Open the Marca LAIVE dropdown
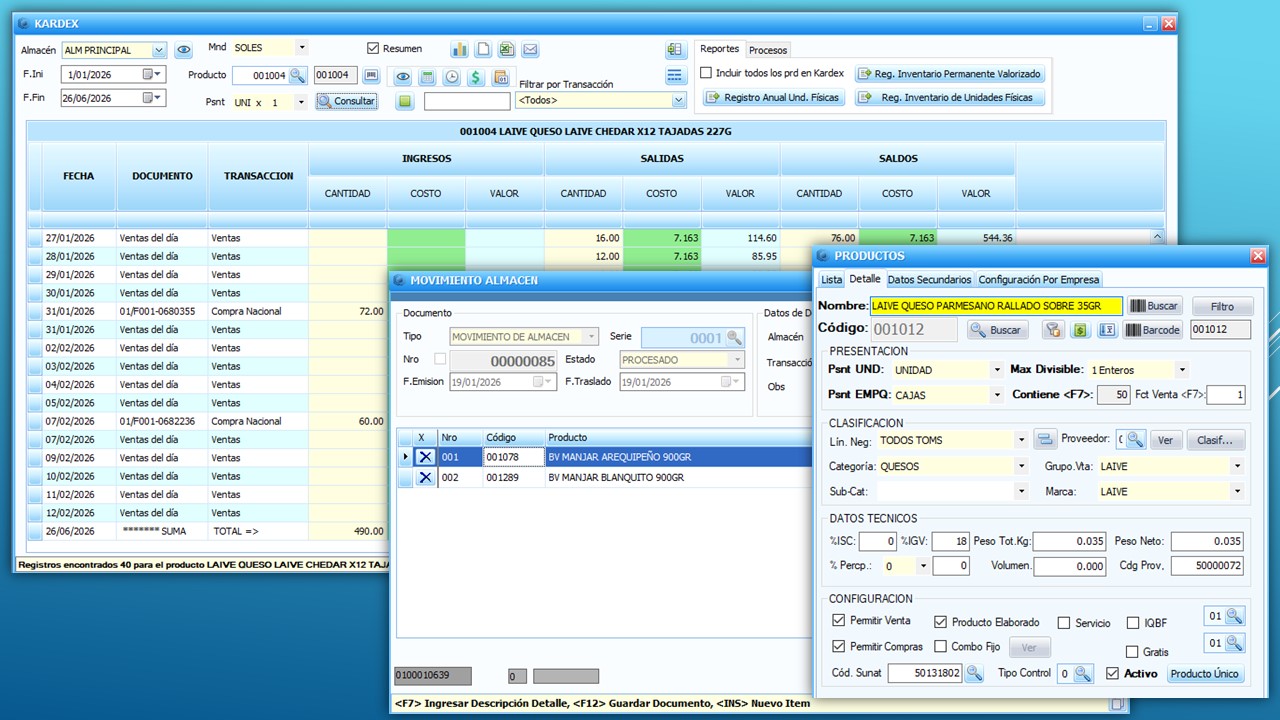1280x720 pixels. pyautogui.click(x=1237, y=492)
